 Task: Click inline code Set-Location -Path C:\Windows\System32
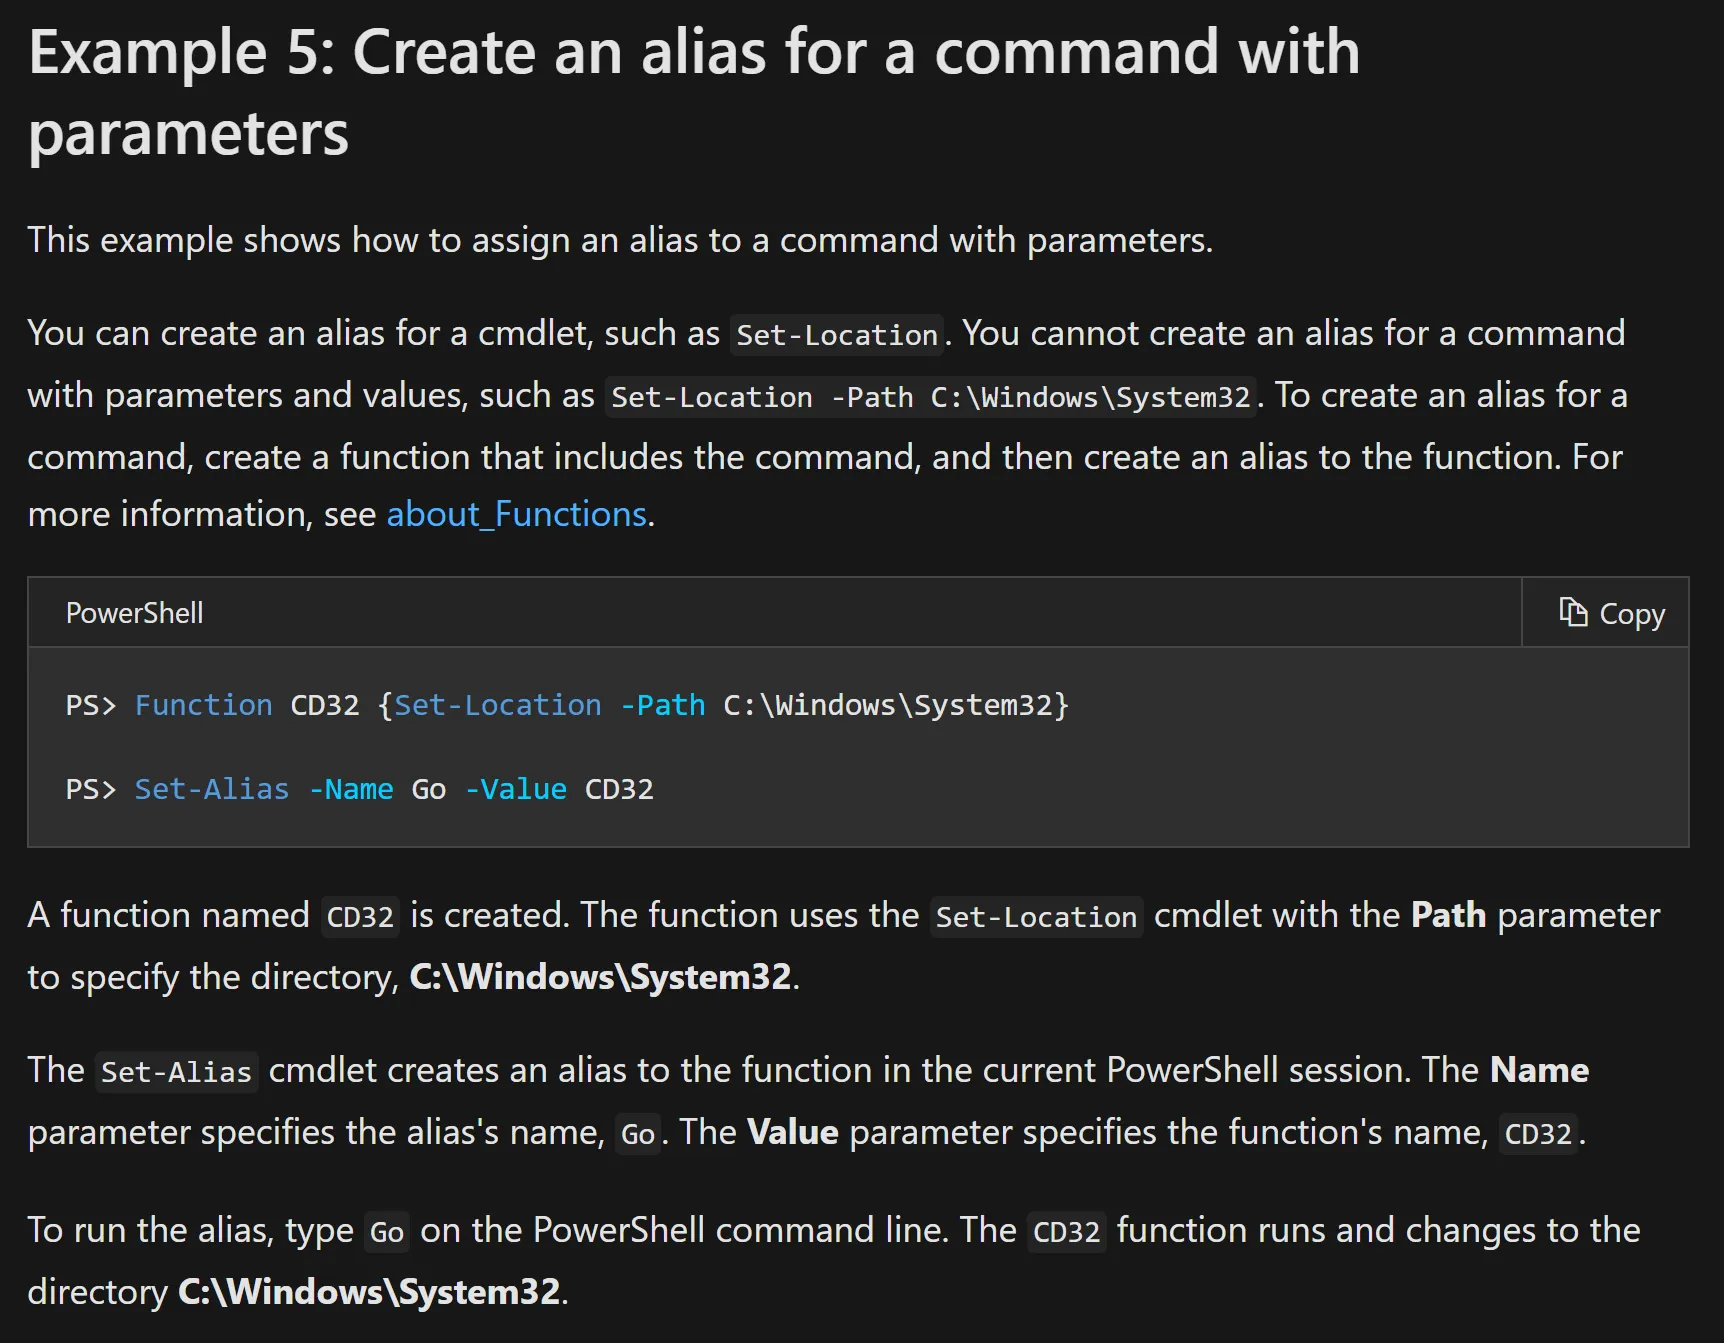[x=930, y=397]
